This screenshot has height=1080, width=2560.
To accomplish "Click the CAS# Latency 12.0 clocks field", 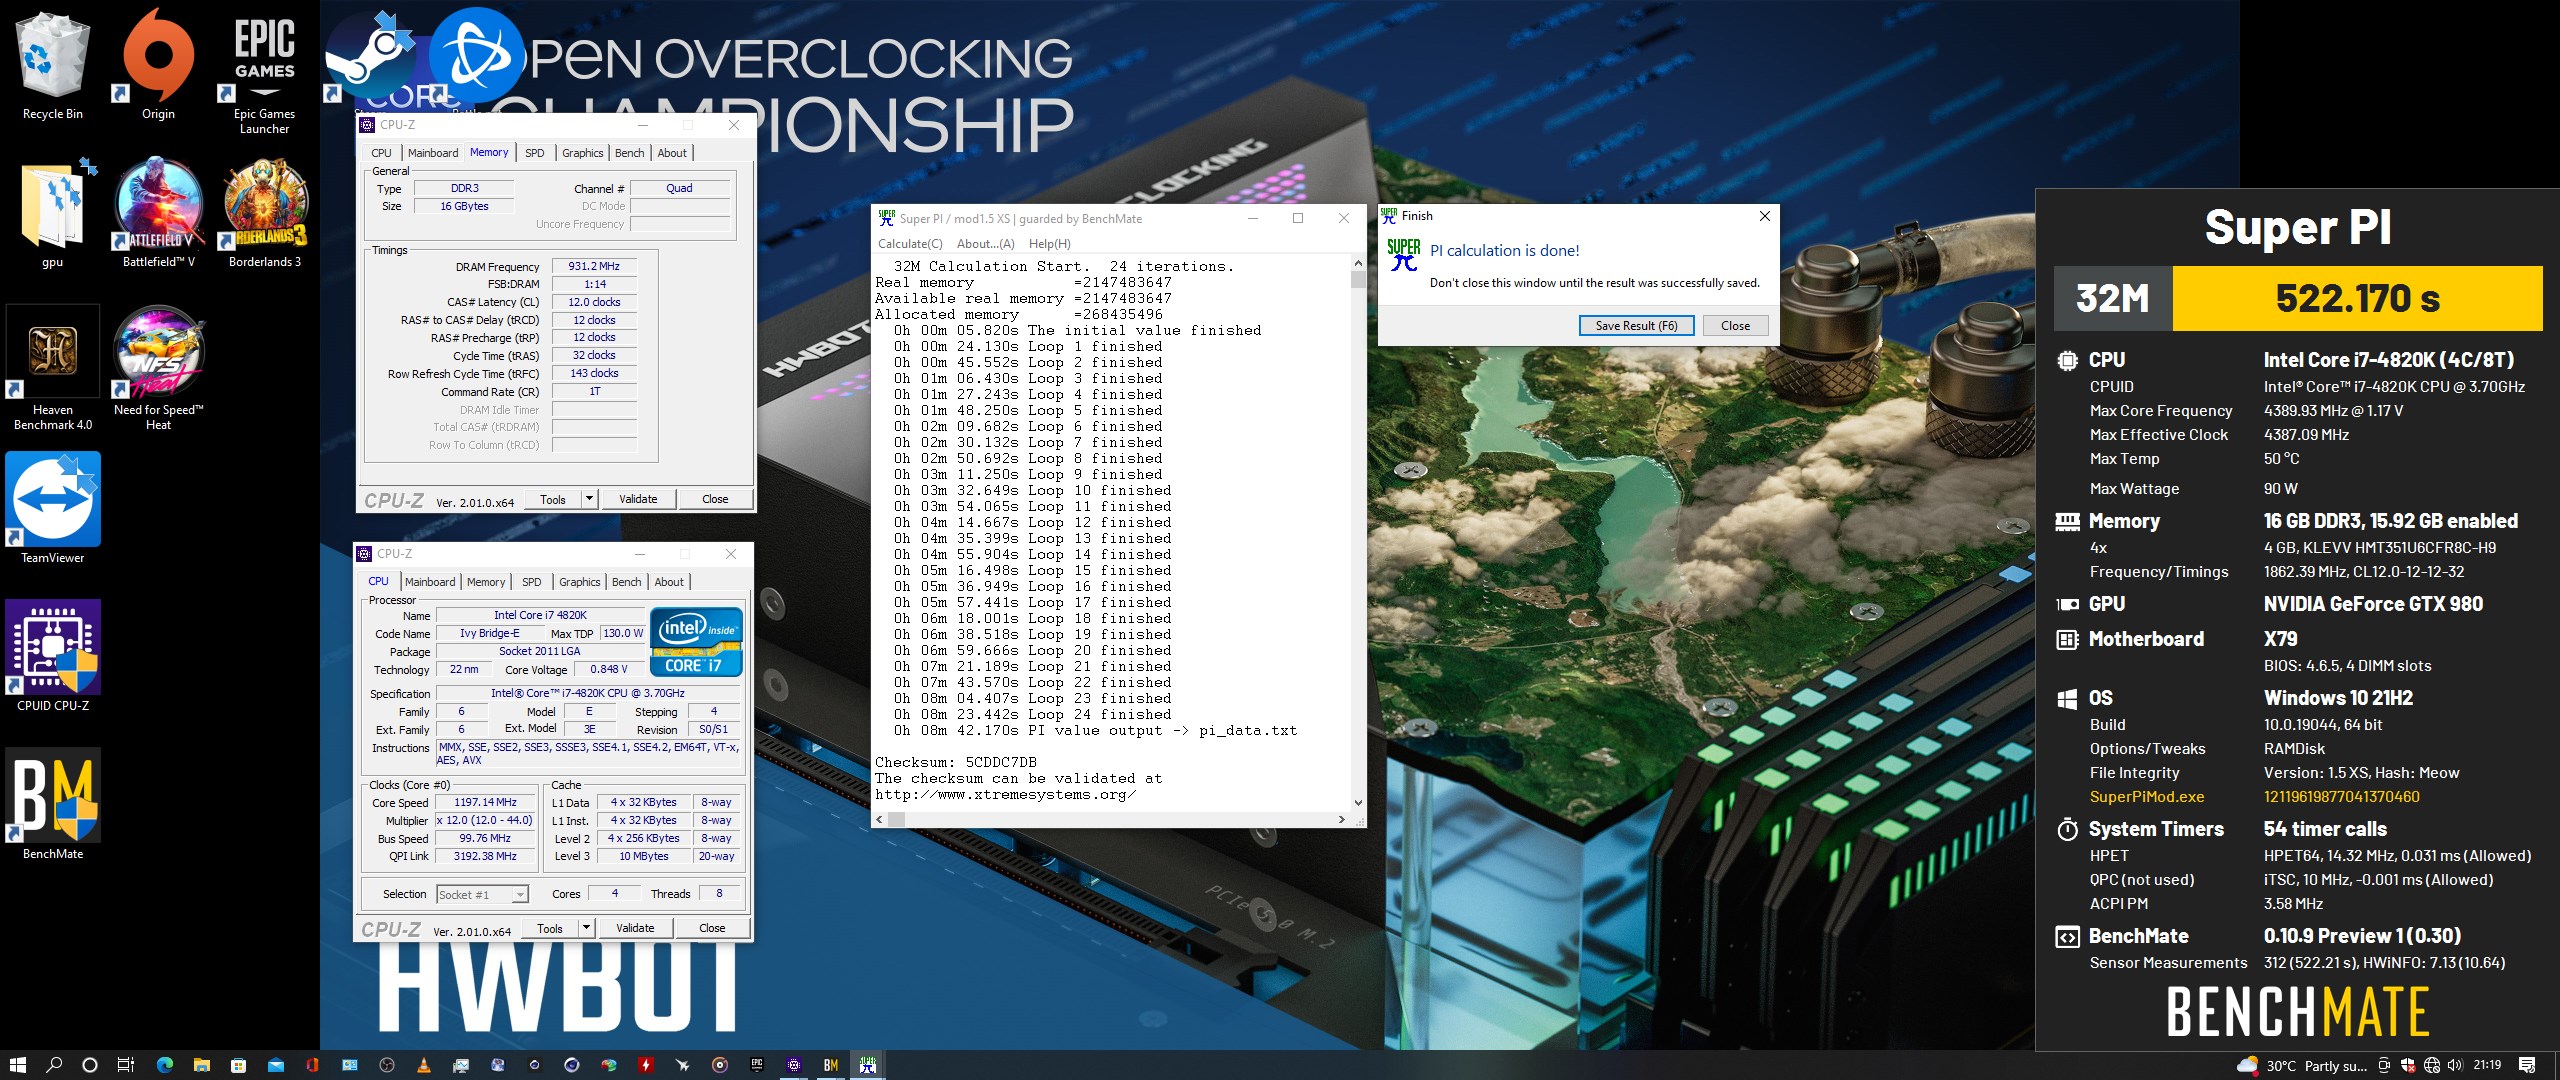I will click(594, 302).
